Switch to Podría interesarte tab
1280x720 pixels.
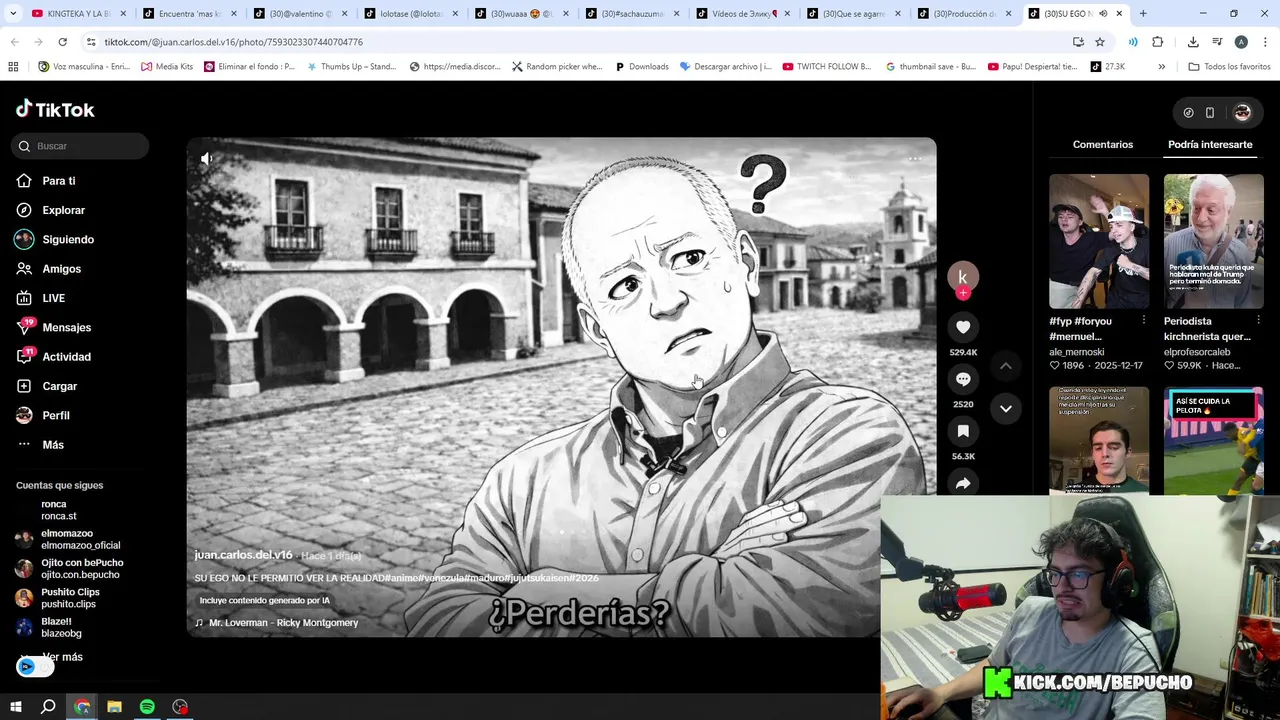pyautogui.click(x=1210, y=144)
